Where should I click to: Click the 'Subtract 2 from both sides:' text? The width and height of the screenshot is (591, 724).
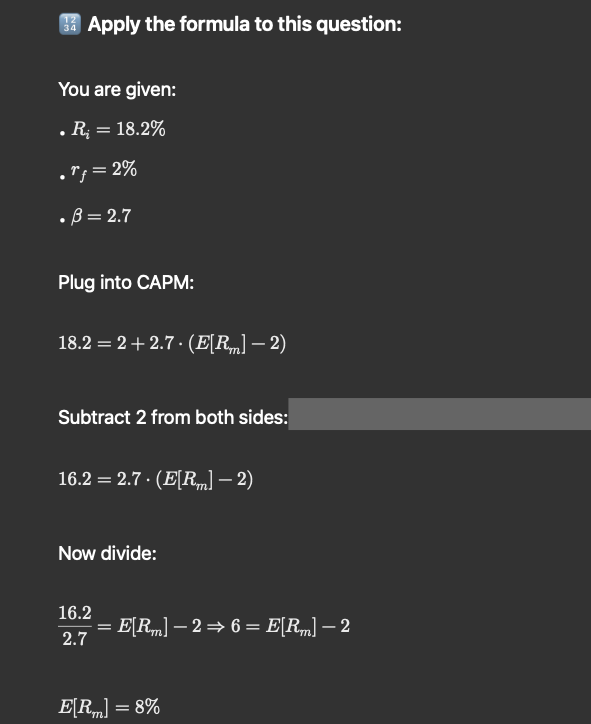(x=173, y=417)
